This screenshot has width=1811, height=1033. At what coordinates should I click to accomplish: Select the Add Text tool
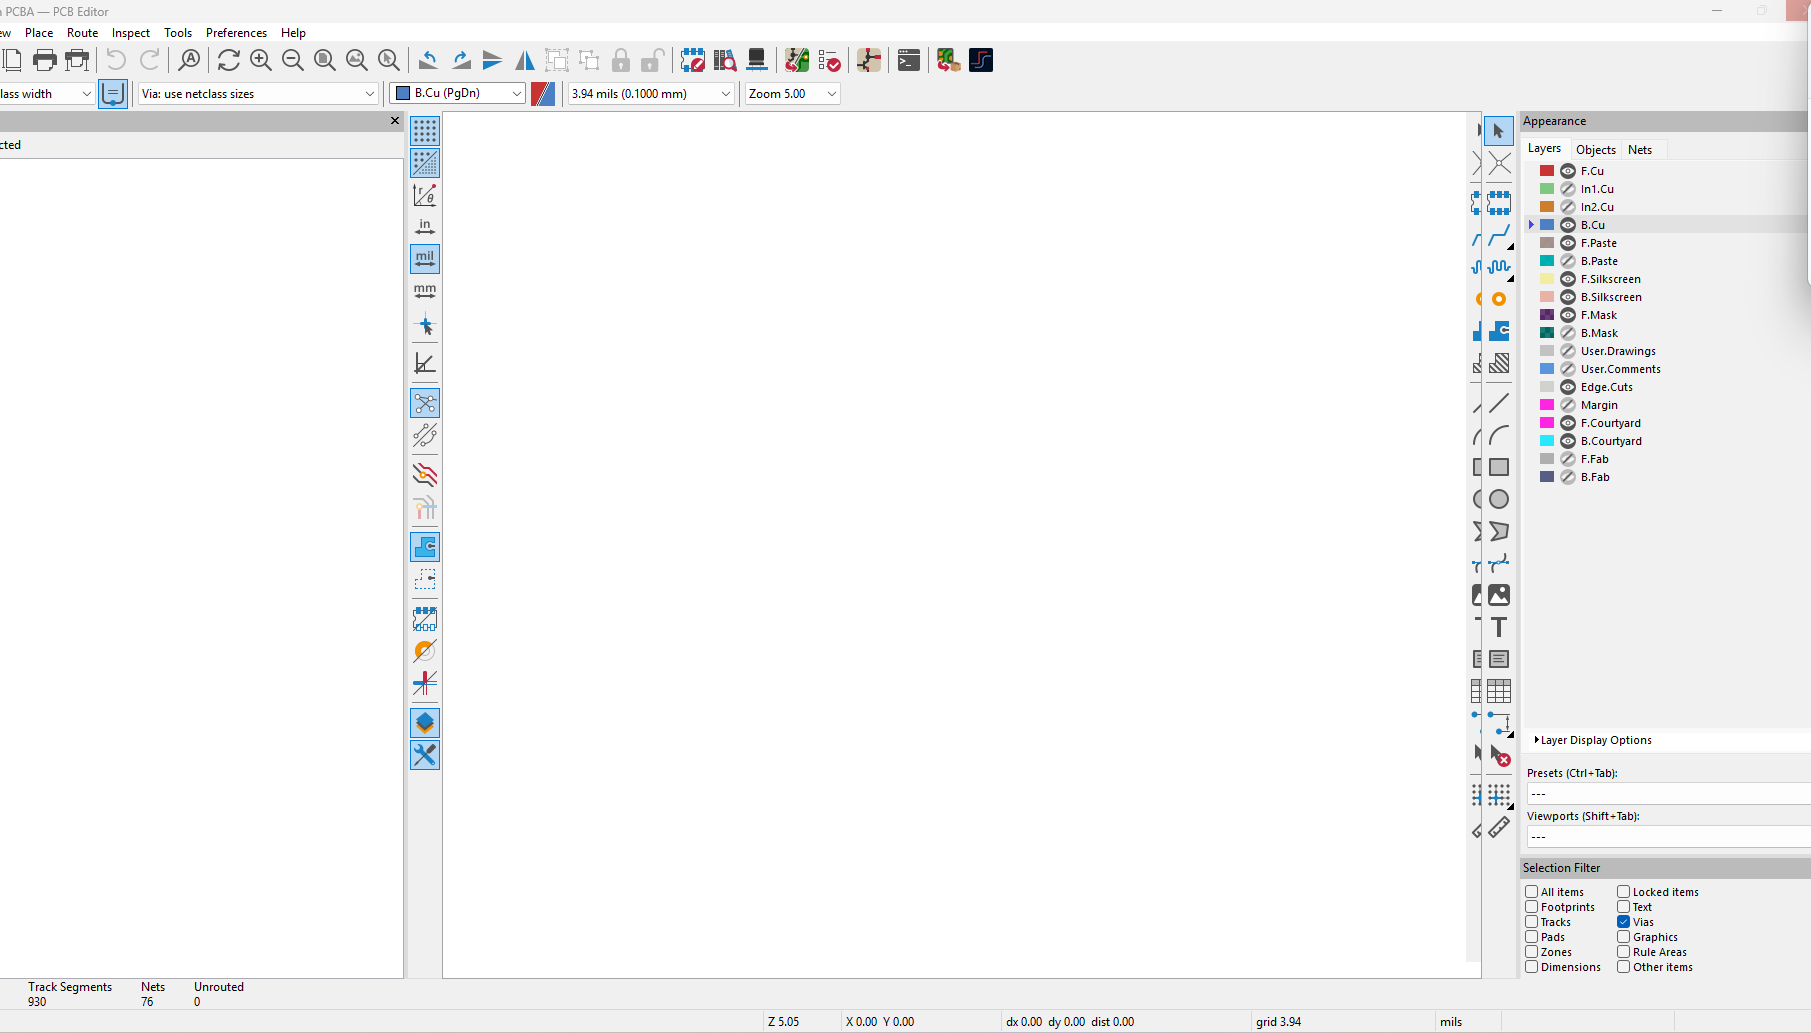(1498, 627)
